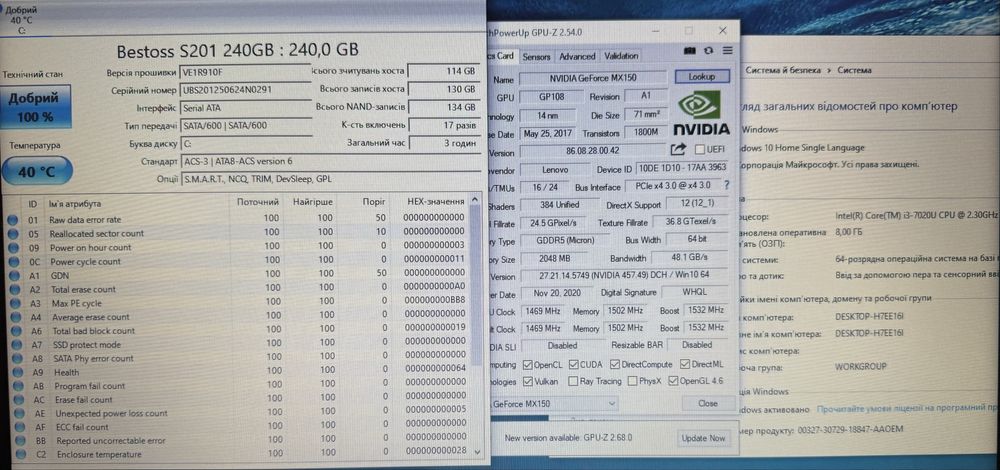Click the GPU-Z Close button
The height and width of the screenshot is (470, 1000).
point(707,403)
